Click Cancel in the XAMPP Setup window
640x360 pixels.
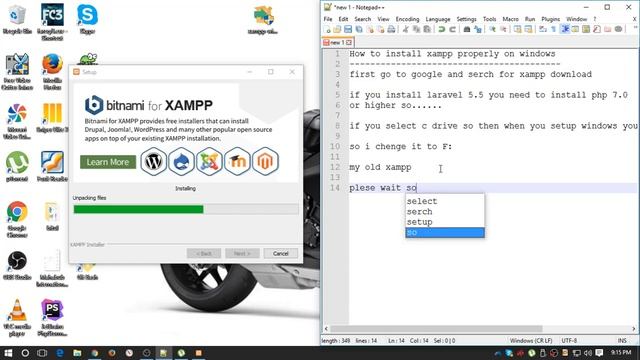click(280, 253)
